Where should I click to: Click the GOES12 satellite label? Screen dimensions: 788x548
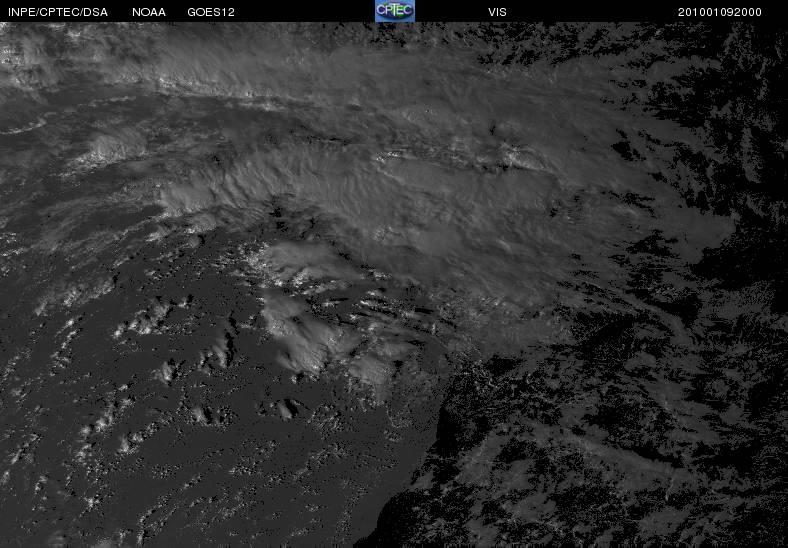click(x=211, y=12)
